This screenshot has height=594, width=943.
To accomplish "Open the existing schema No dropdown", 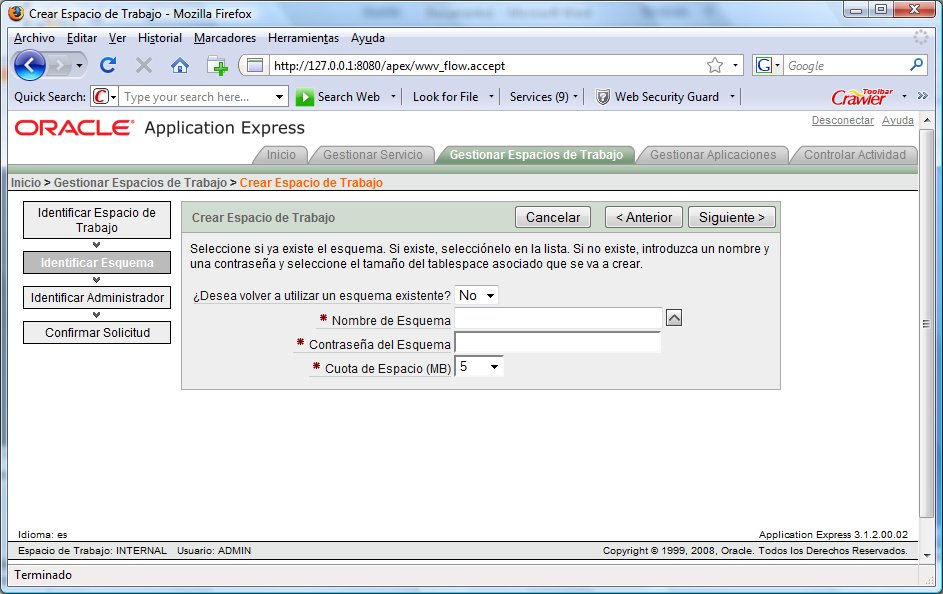I will 476,295.
